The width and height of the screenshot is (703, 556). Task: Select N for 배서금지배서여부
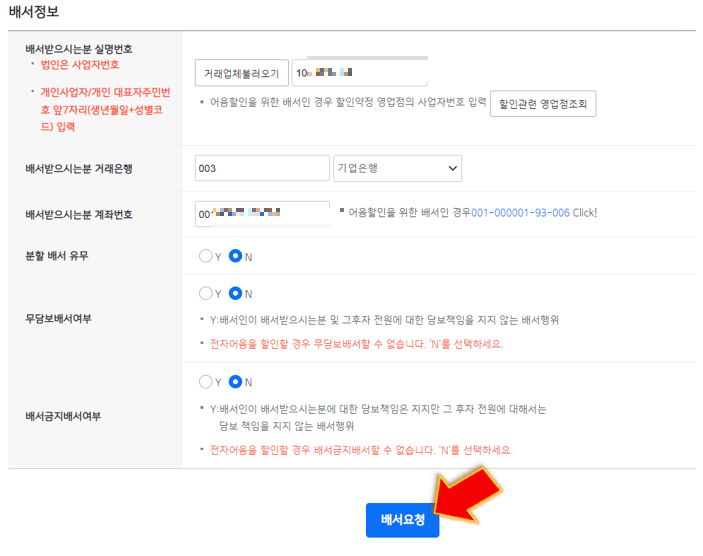pos(235,382)
